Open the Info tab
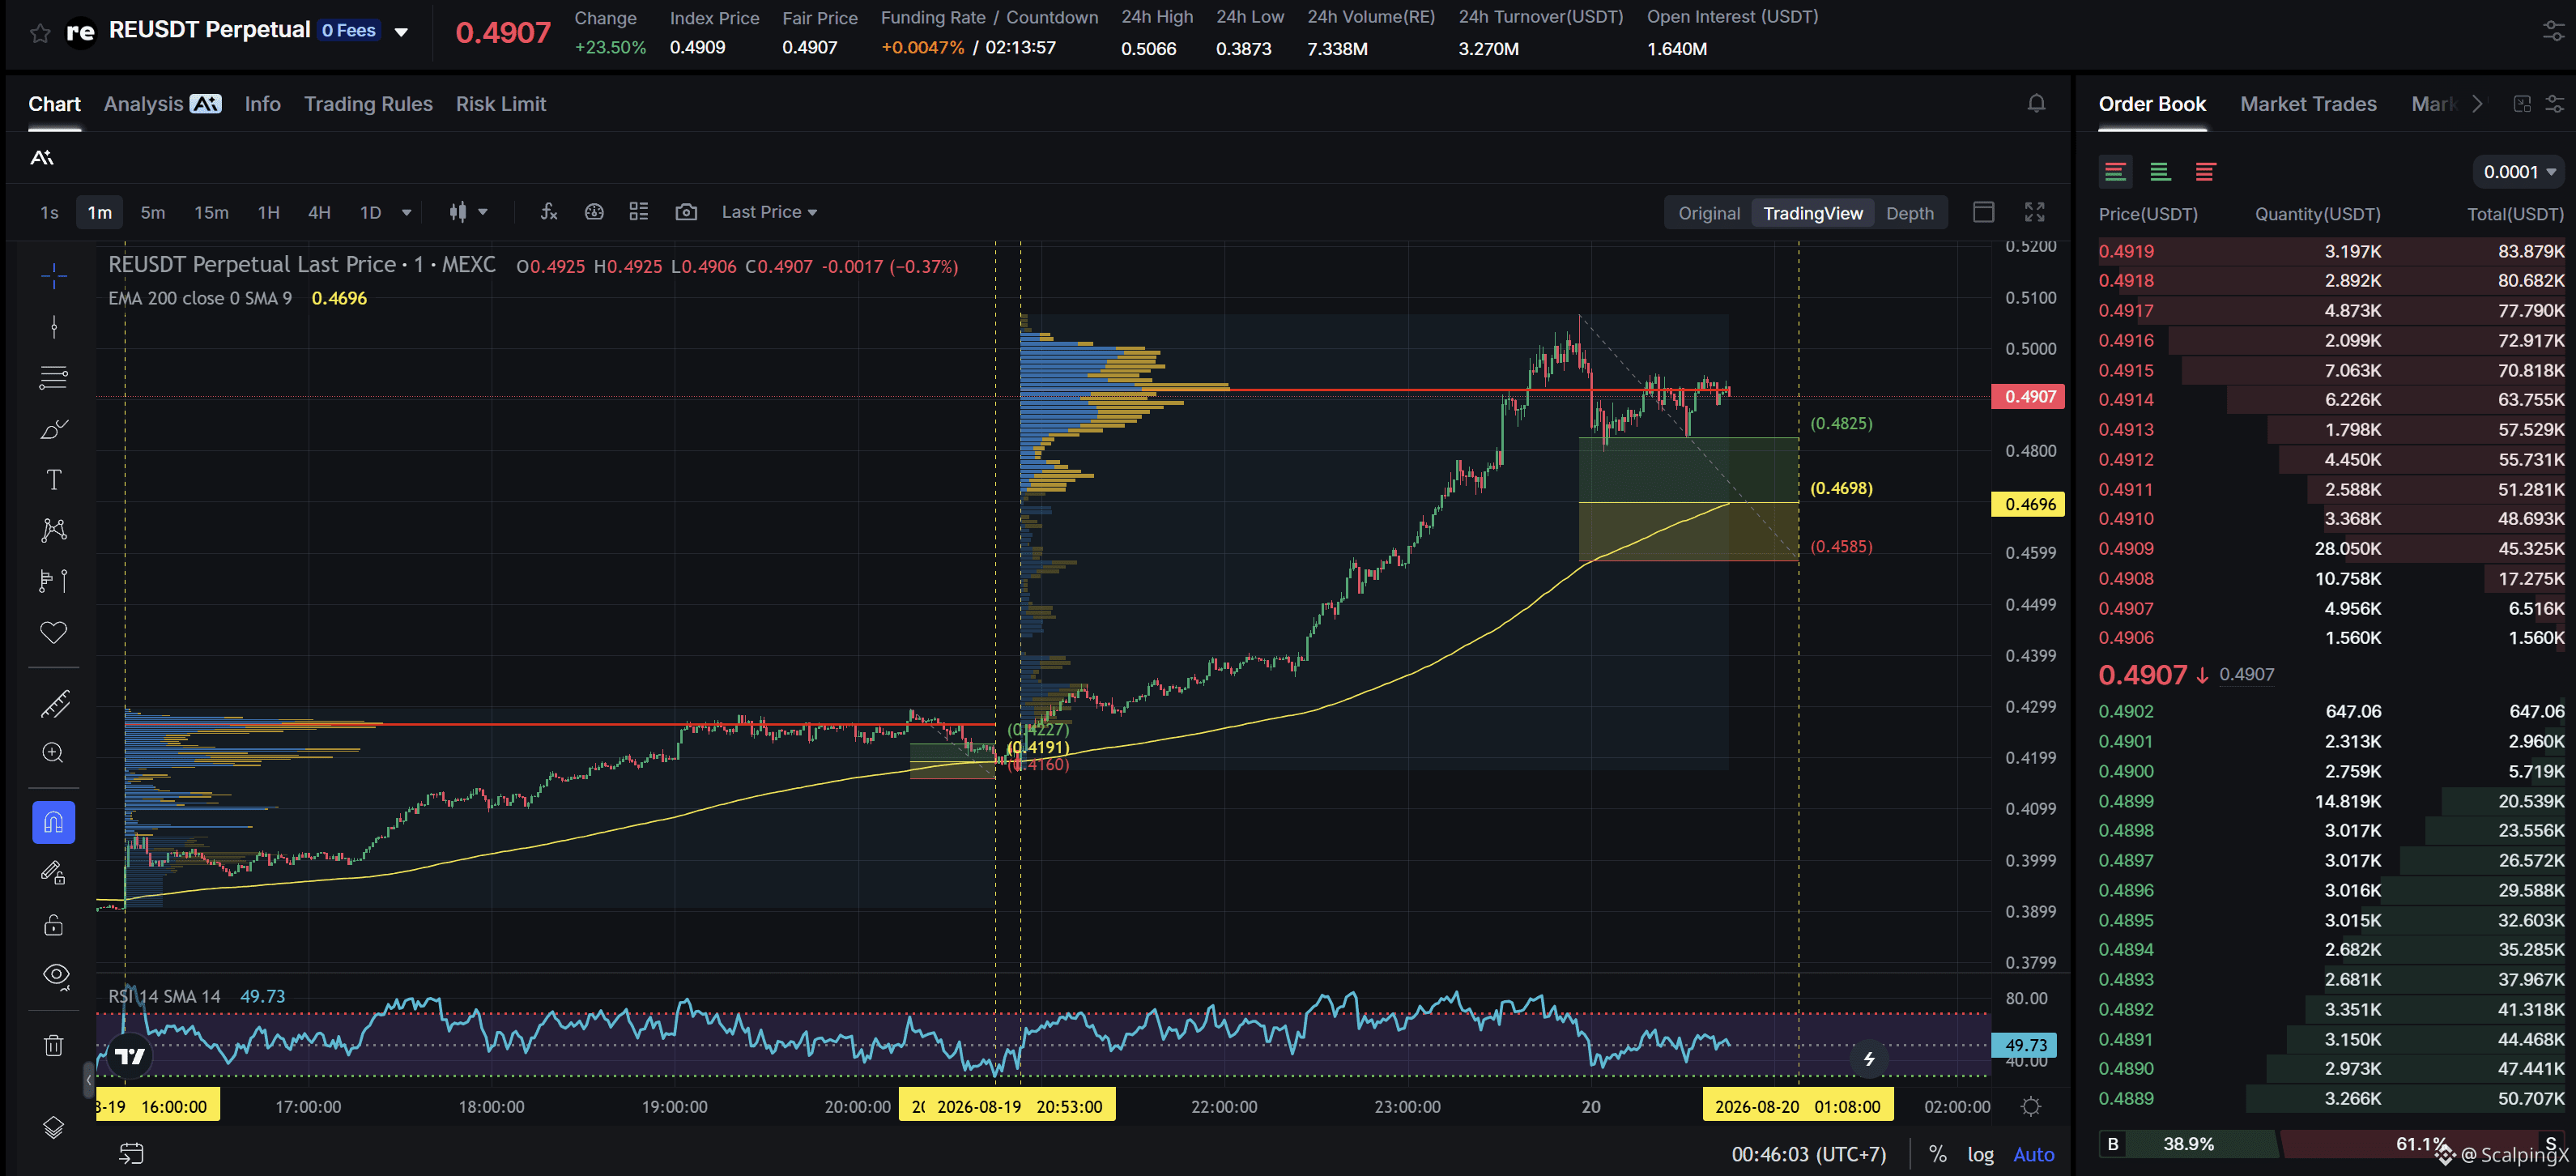The image size is (2576, 1176). point(262,104)
